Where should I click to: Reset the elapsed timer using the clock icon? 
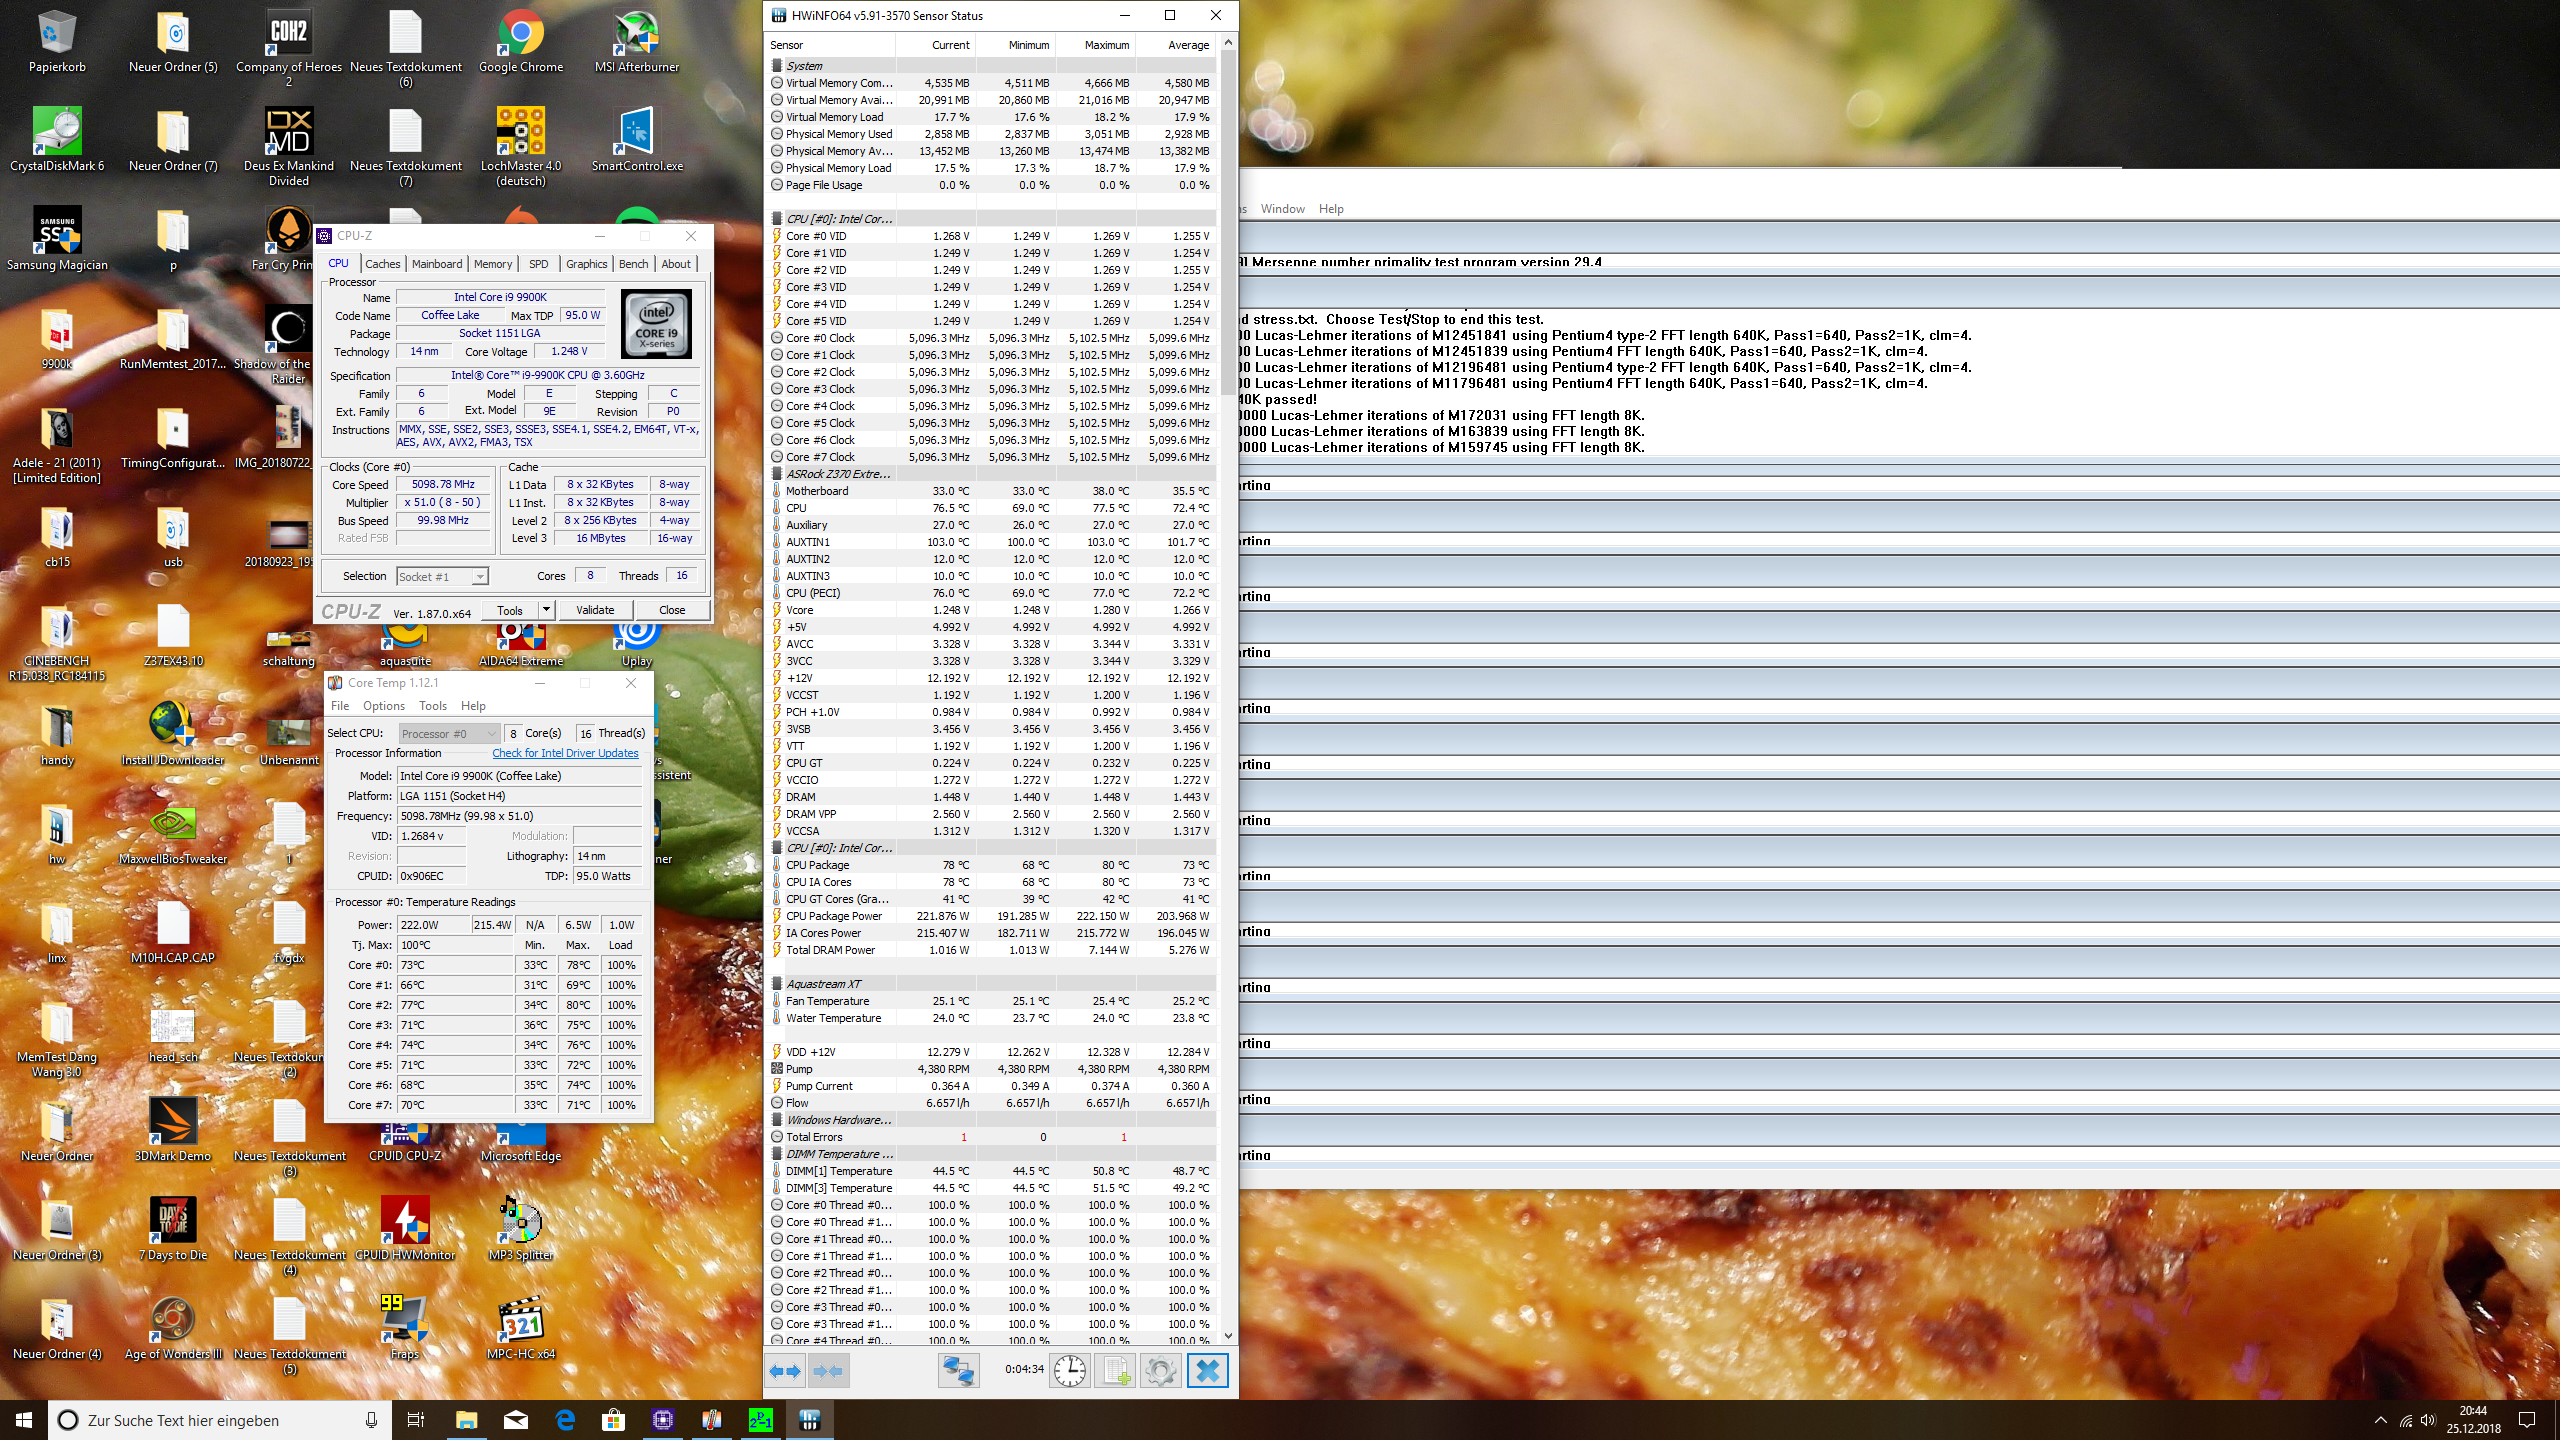[x=1069, y=1370]
